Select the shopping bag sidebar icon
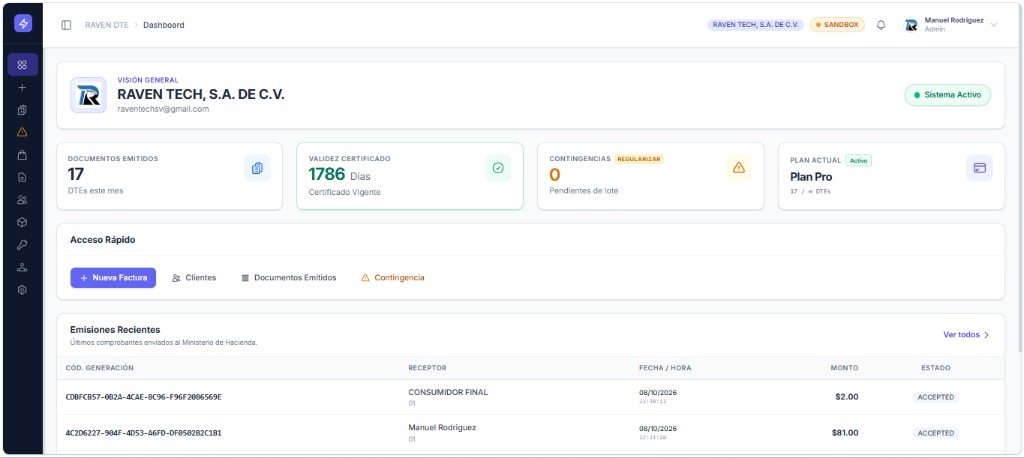 (x=22, y=155)
